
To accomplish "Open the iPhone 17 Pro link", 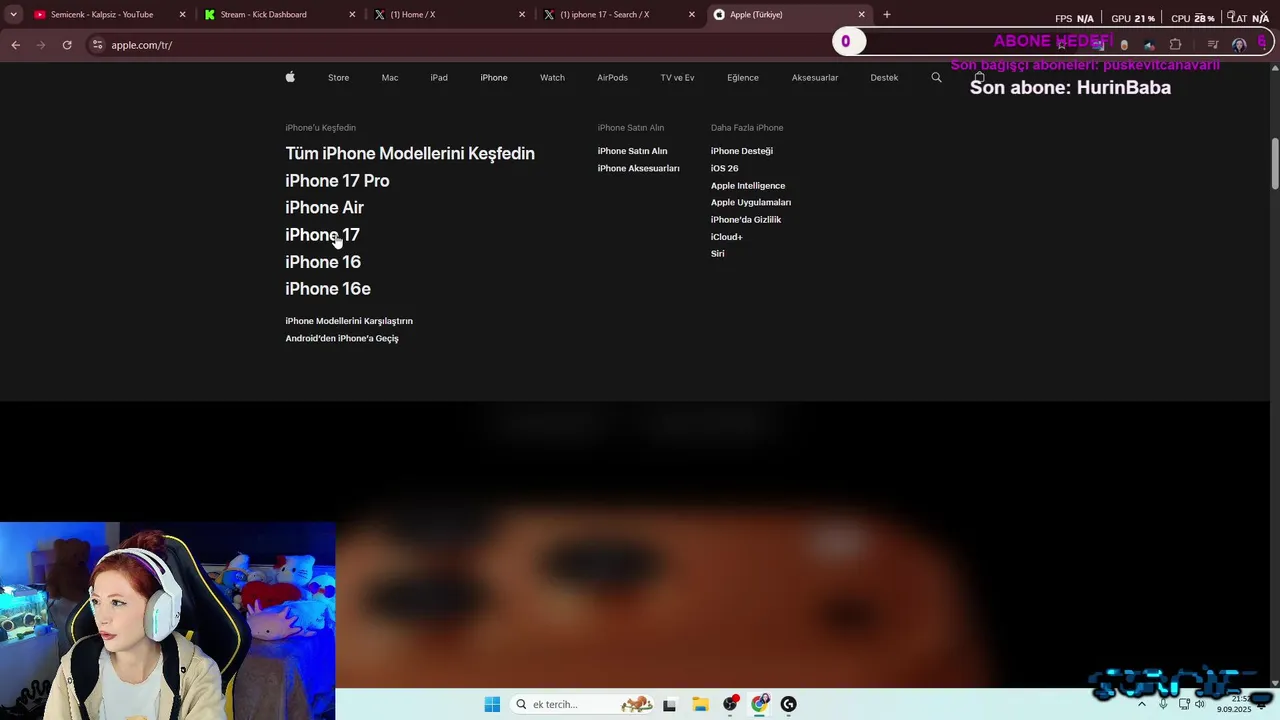I will click(x=337, y=181).
